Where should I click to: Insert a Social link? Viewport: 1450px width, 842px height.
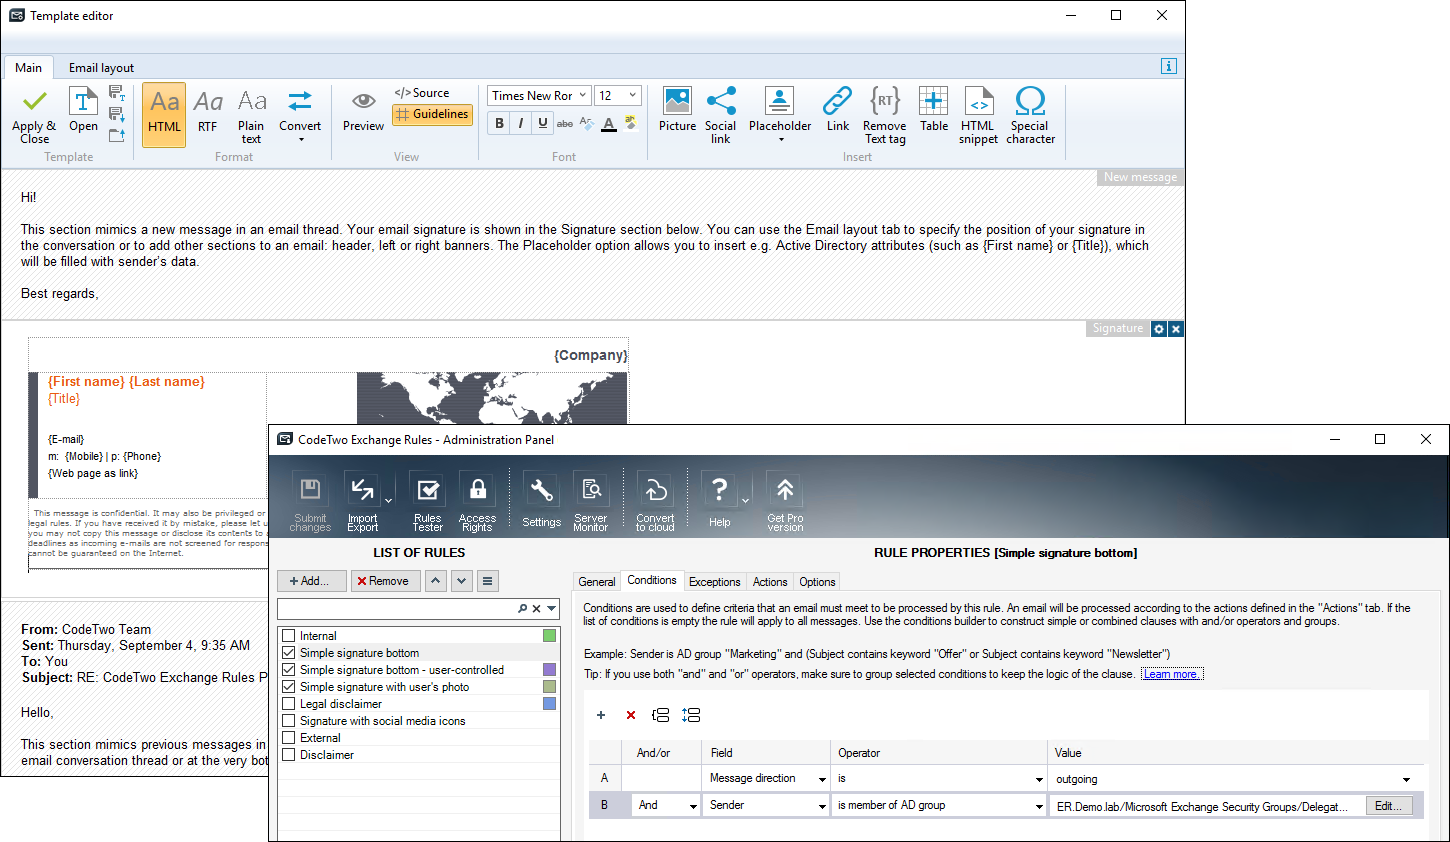coord(720,115)
